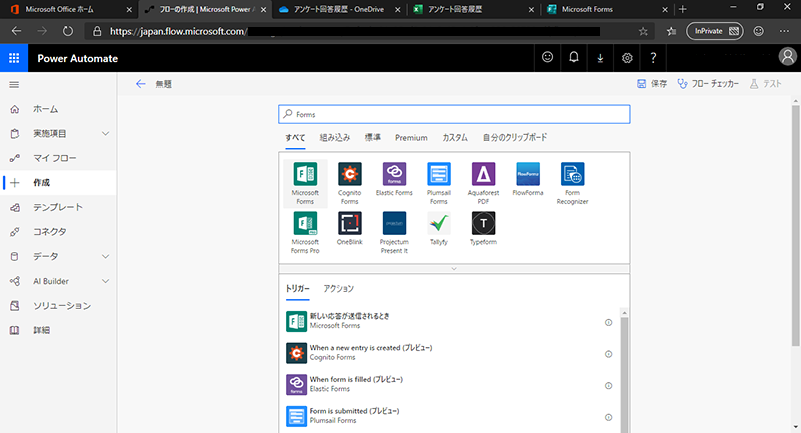
Task: Go back using the arrow beside 無題
Action: 140,84
